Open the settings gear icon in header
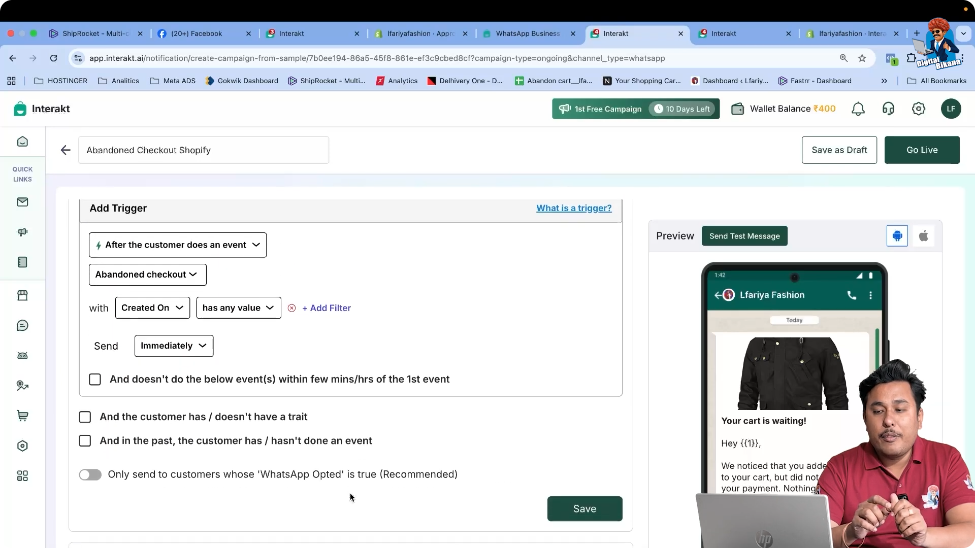 (x=918, y=109)
